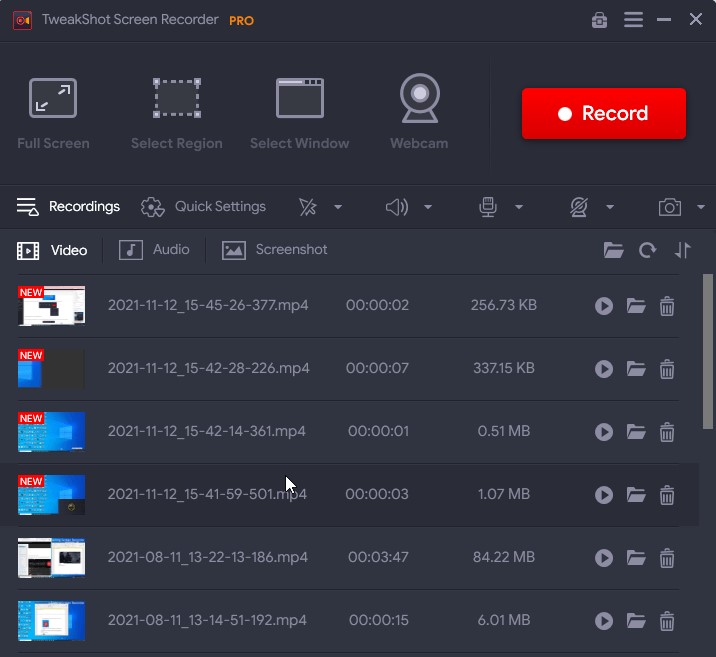Select file name 2021-08-11_13-22-13-186.mp4
The height and width of the screenshot is (657, 716).
(x=207, y=557)
